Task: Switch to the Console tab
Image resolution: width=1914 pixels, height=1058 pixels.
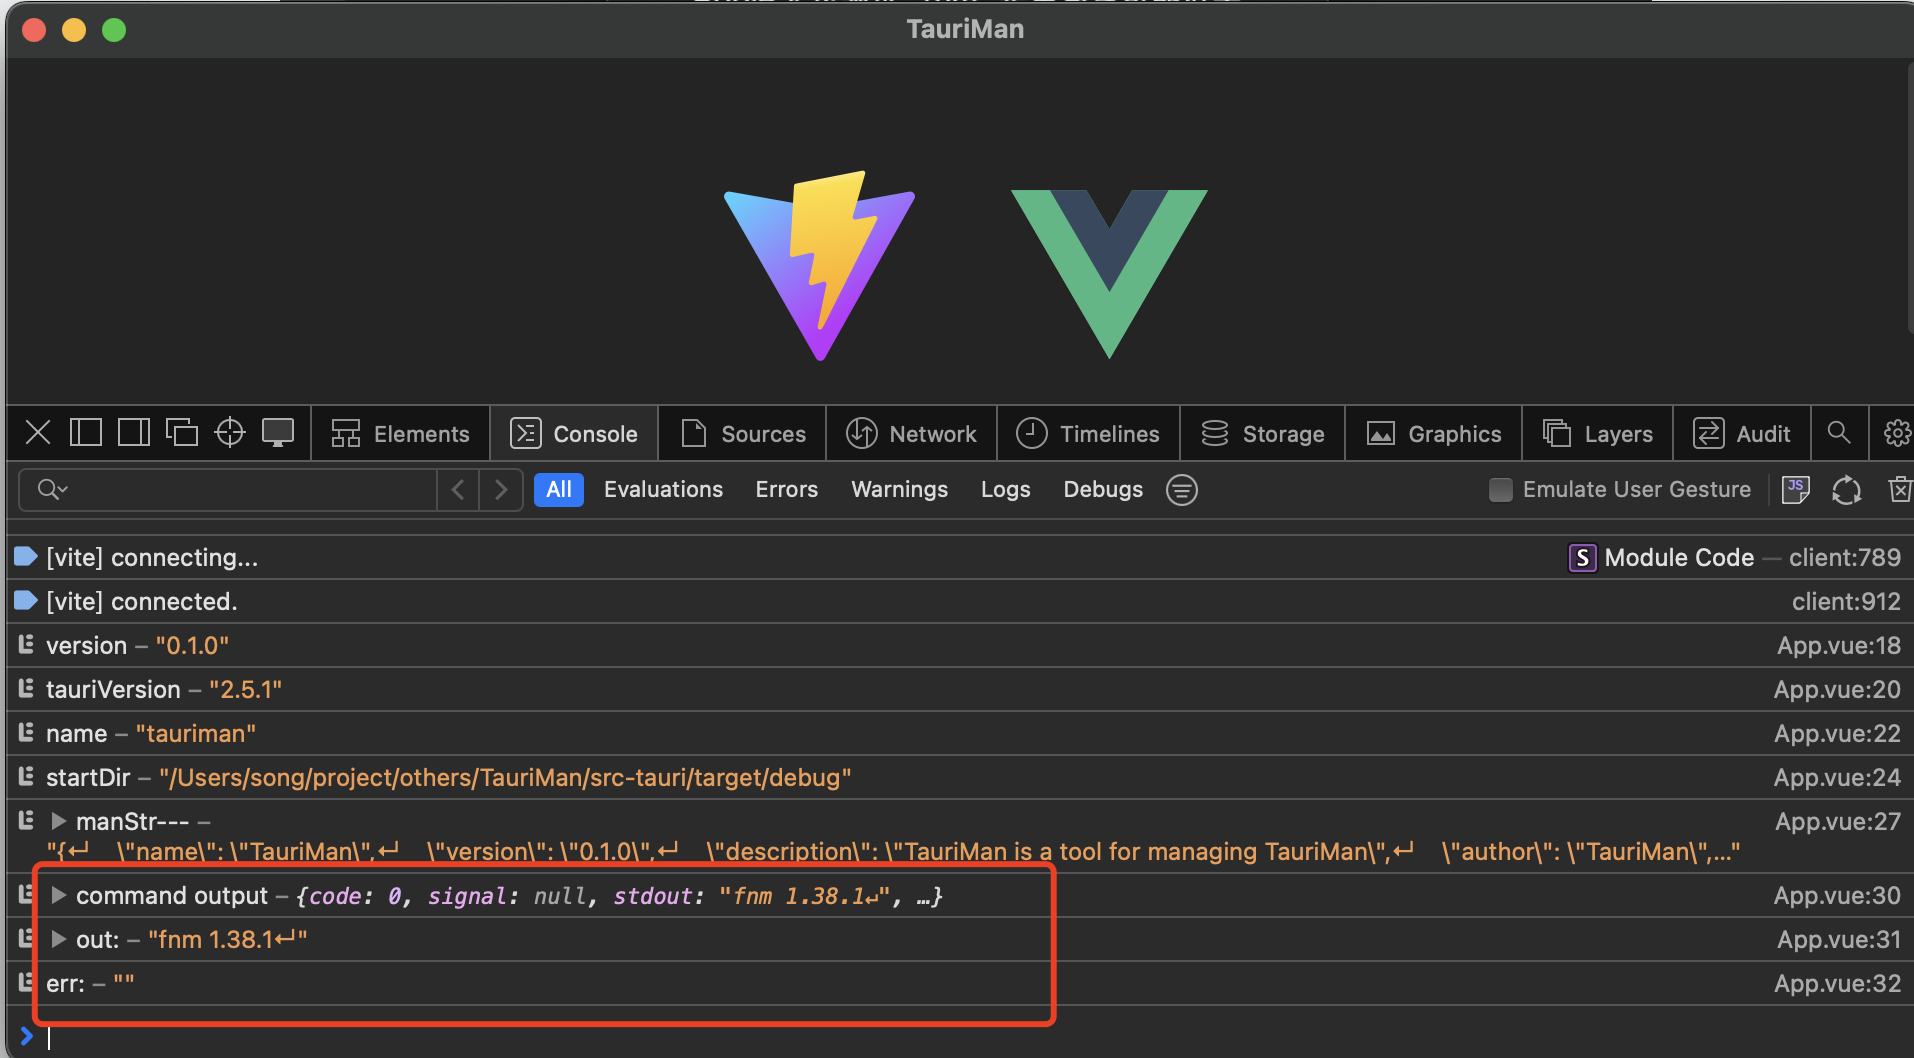Action: 574,434
